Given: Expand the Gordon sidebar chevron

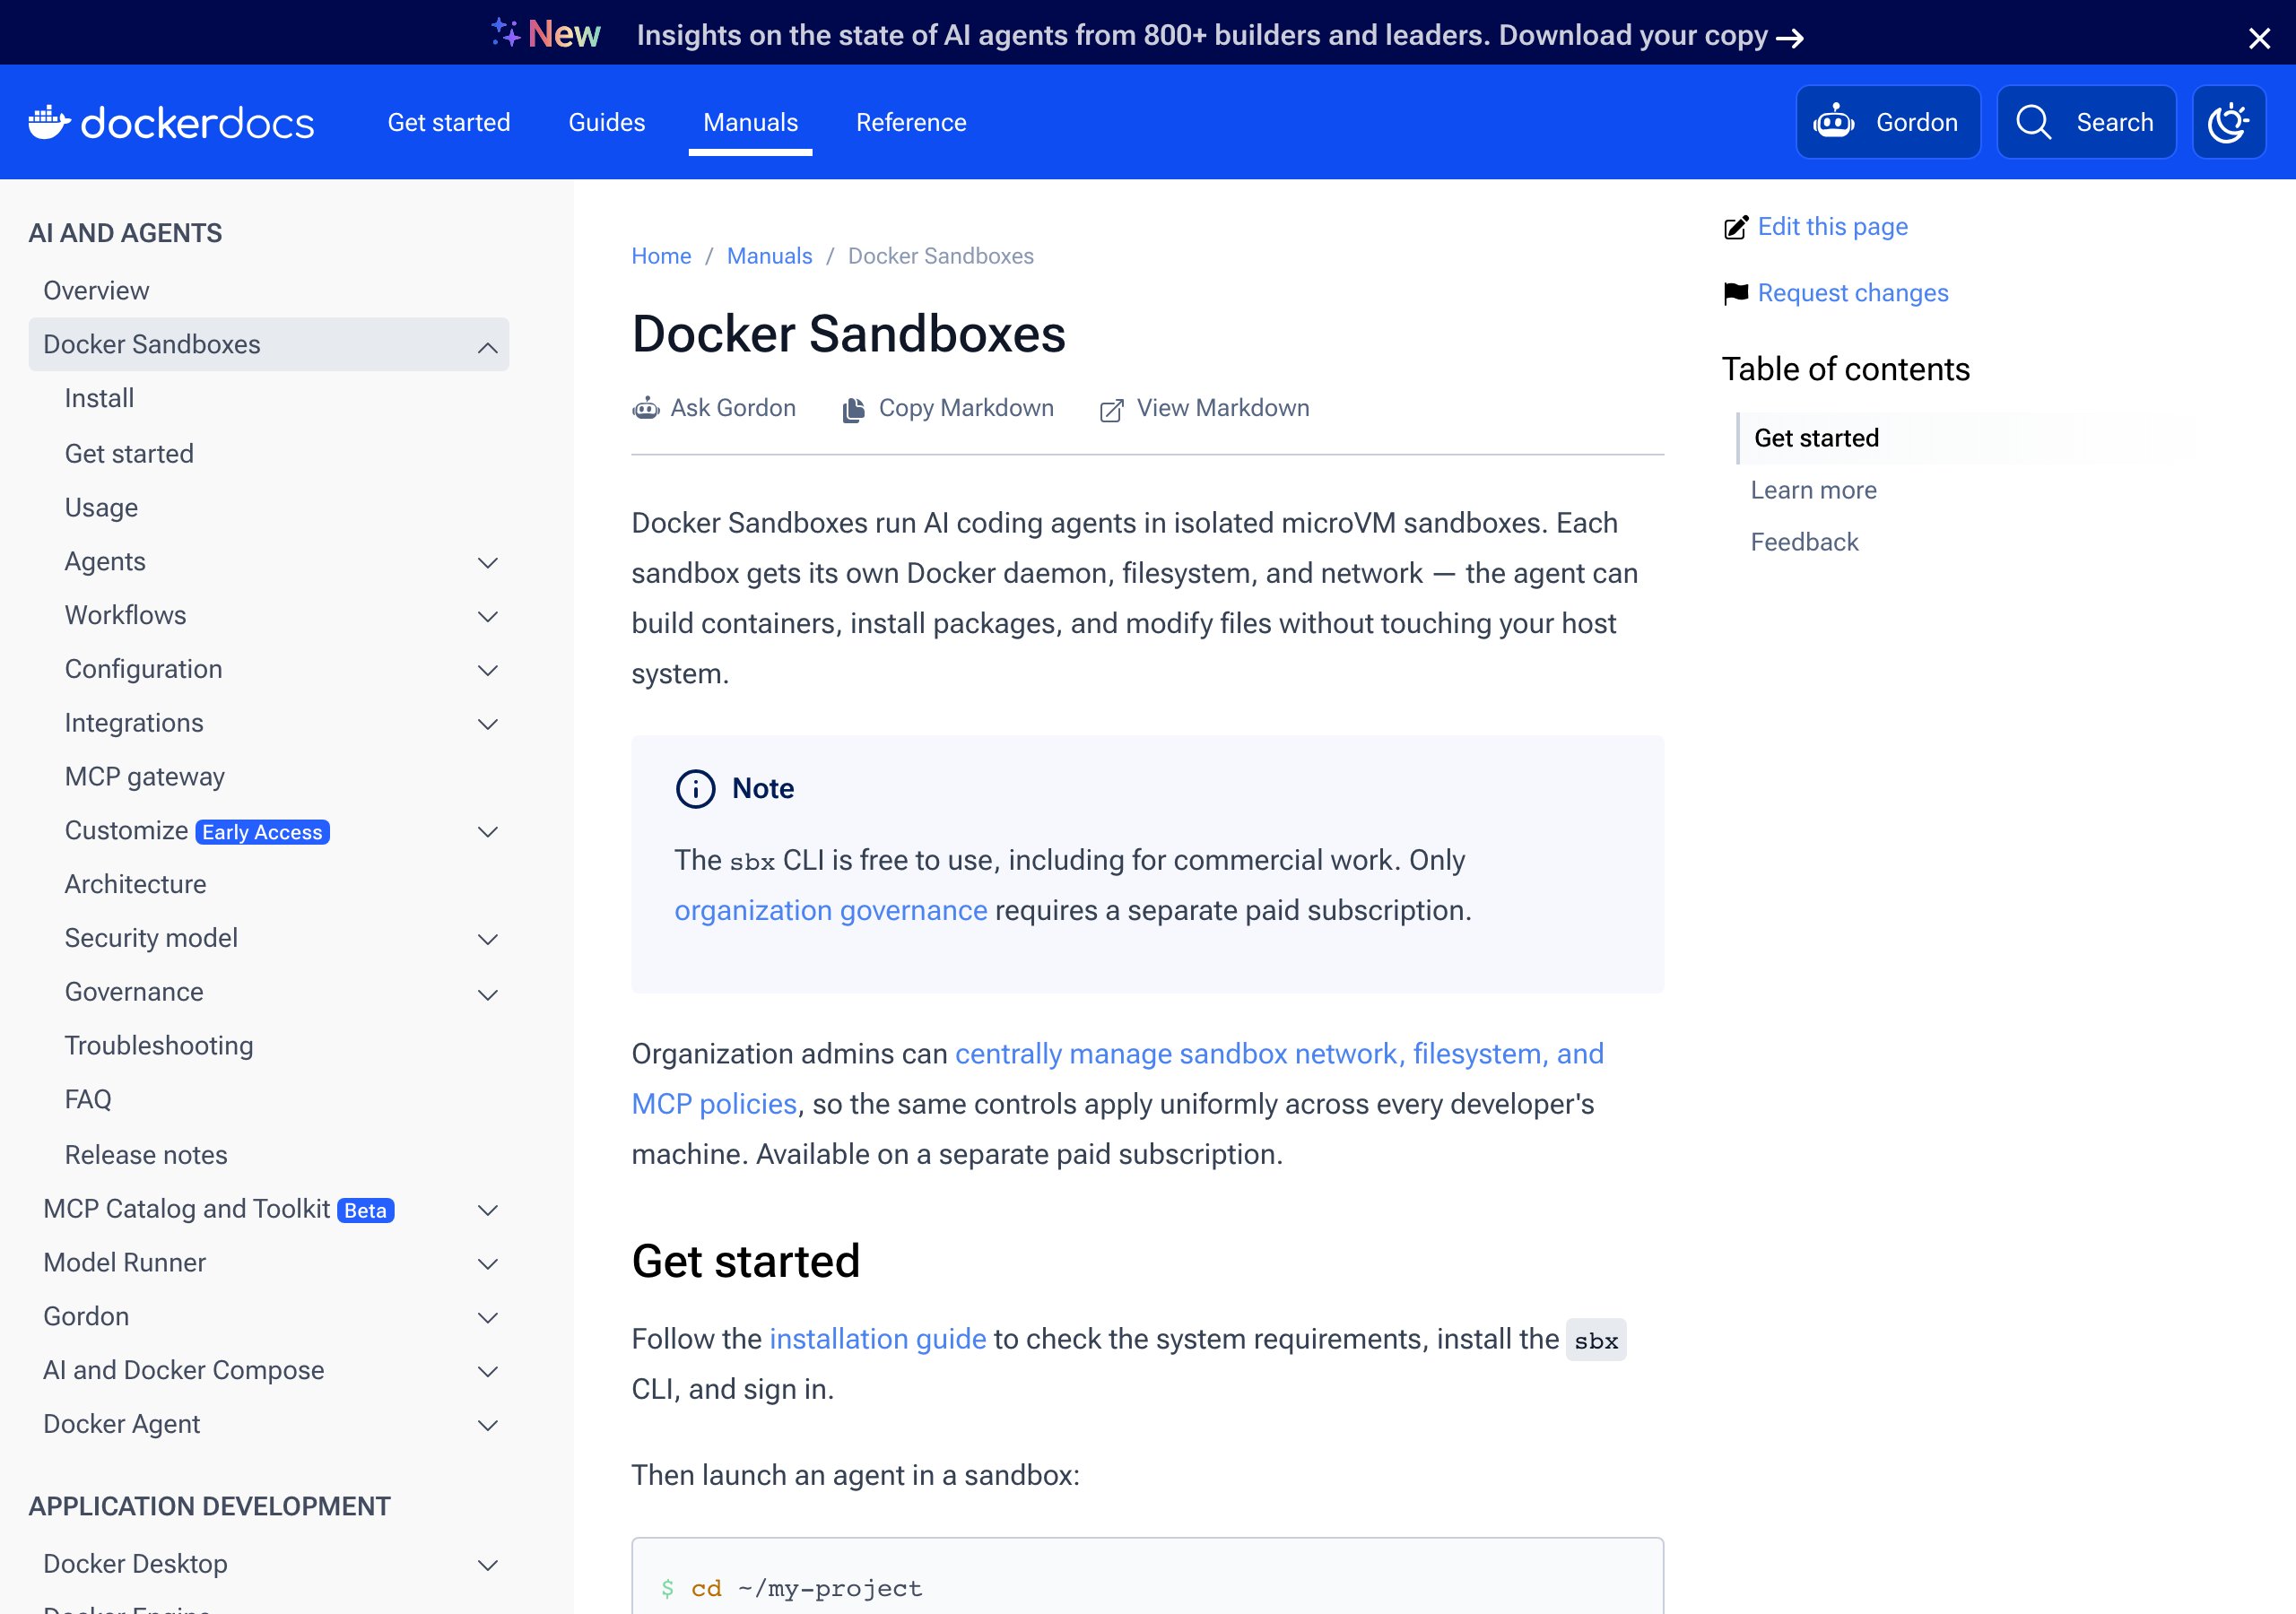Looking at the screenshot, I should [488, 1319].
